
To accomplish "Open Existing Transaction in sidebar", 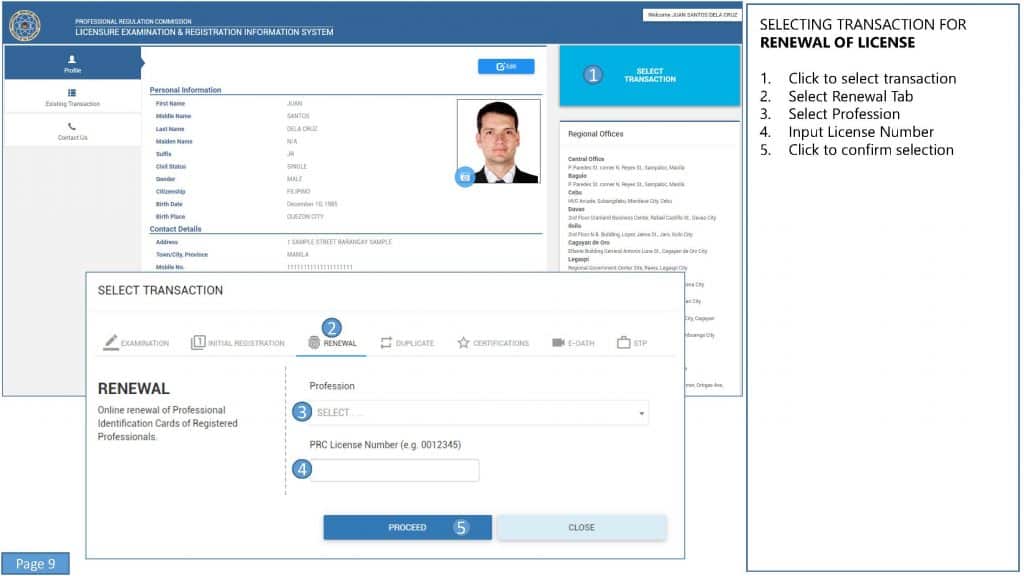I will pos(72,97).
